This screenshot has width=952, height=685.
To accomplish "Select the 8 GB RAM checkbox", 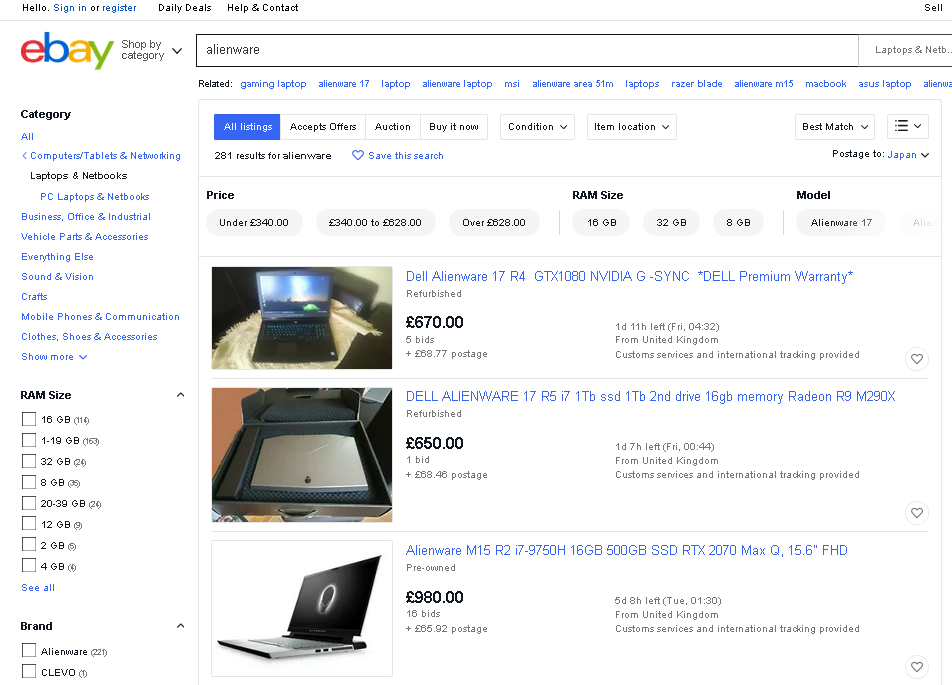I will 29,482.
